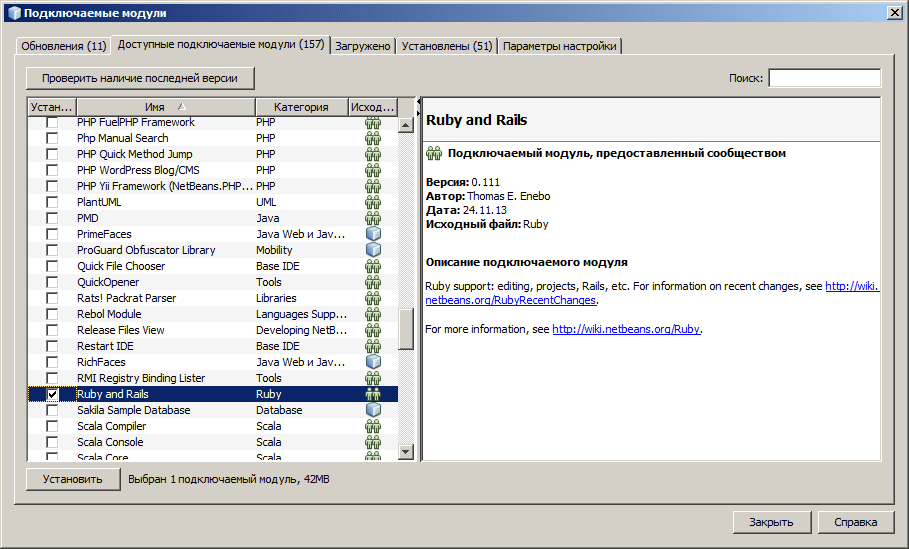Check the RichFaces install checkbox
Viewport: 909px width, 549px height.
click(52, 362)
